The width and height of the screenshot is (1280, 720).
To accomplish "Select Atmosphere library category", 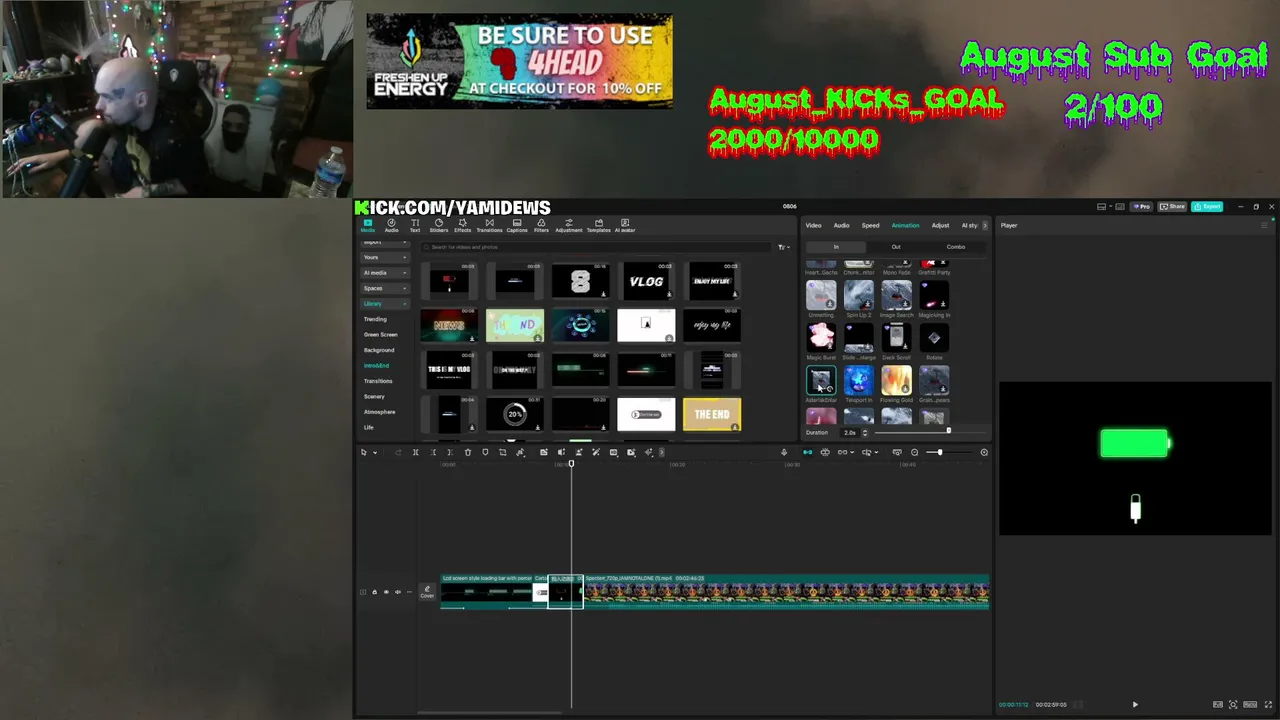I will point(380,412).
